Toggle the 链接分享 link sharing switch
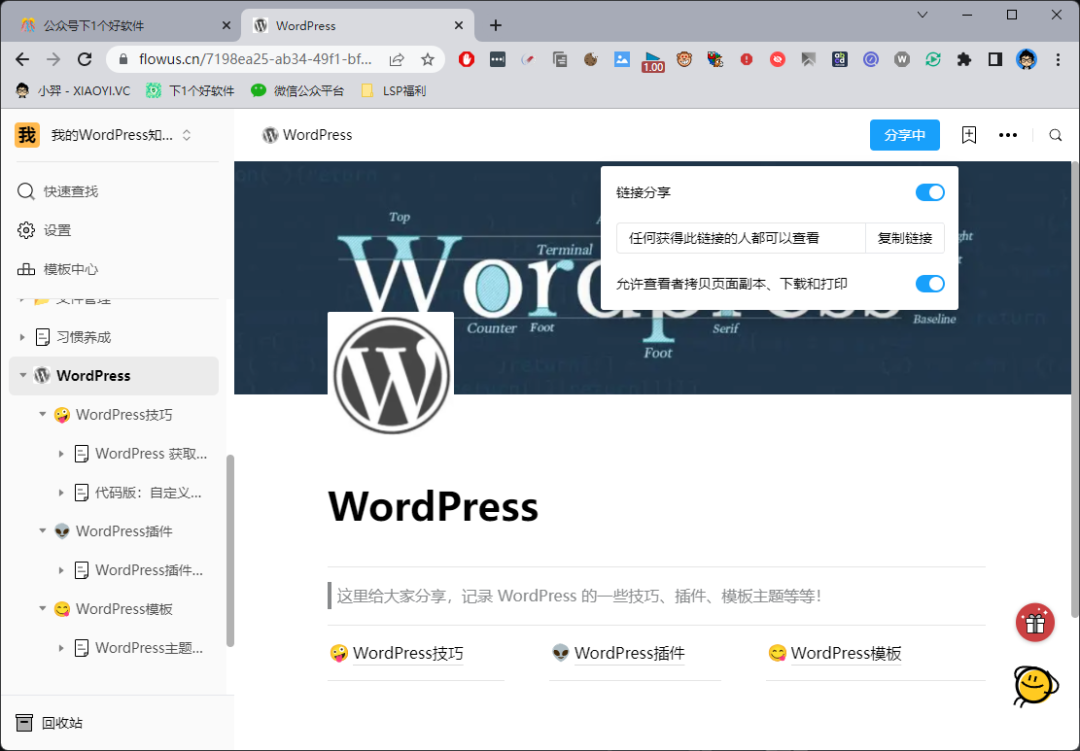 [929, 192]
